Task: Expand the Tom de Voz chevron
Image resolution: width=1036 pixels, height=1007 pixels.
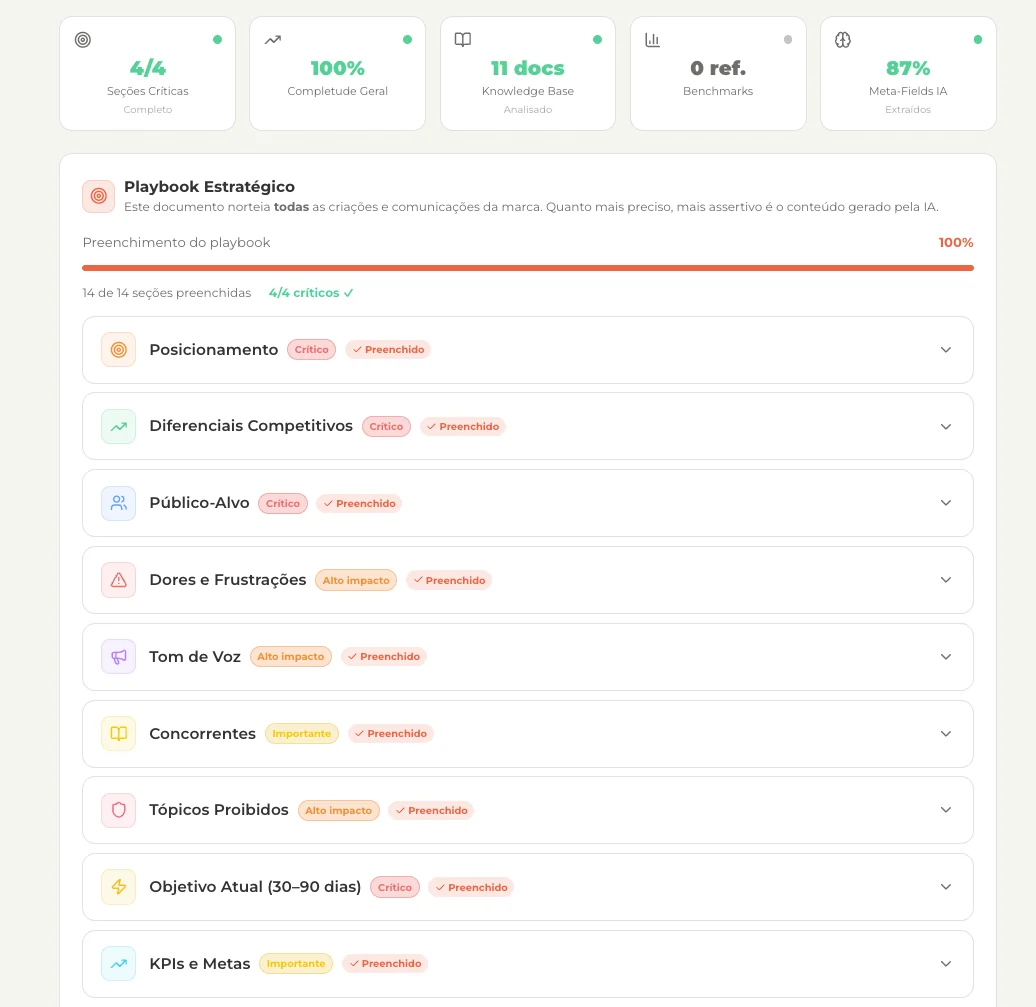Action: point(945,657)
